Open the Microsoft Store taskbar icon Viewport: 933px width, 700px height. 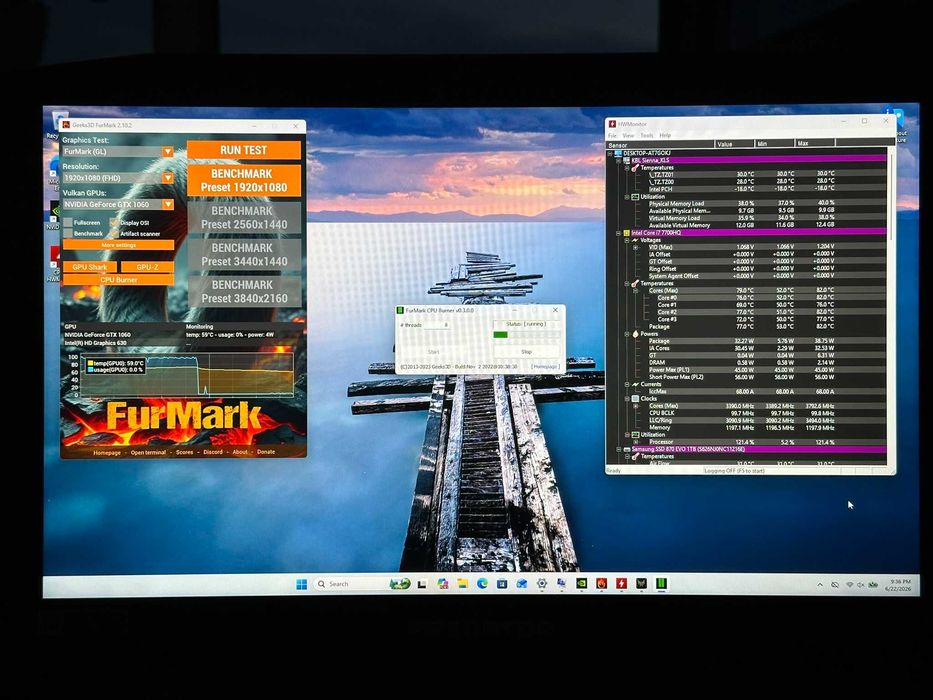[x=502, y=584]
